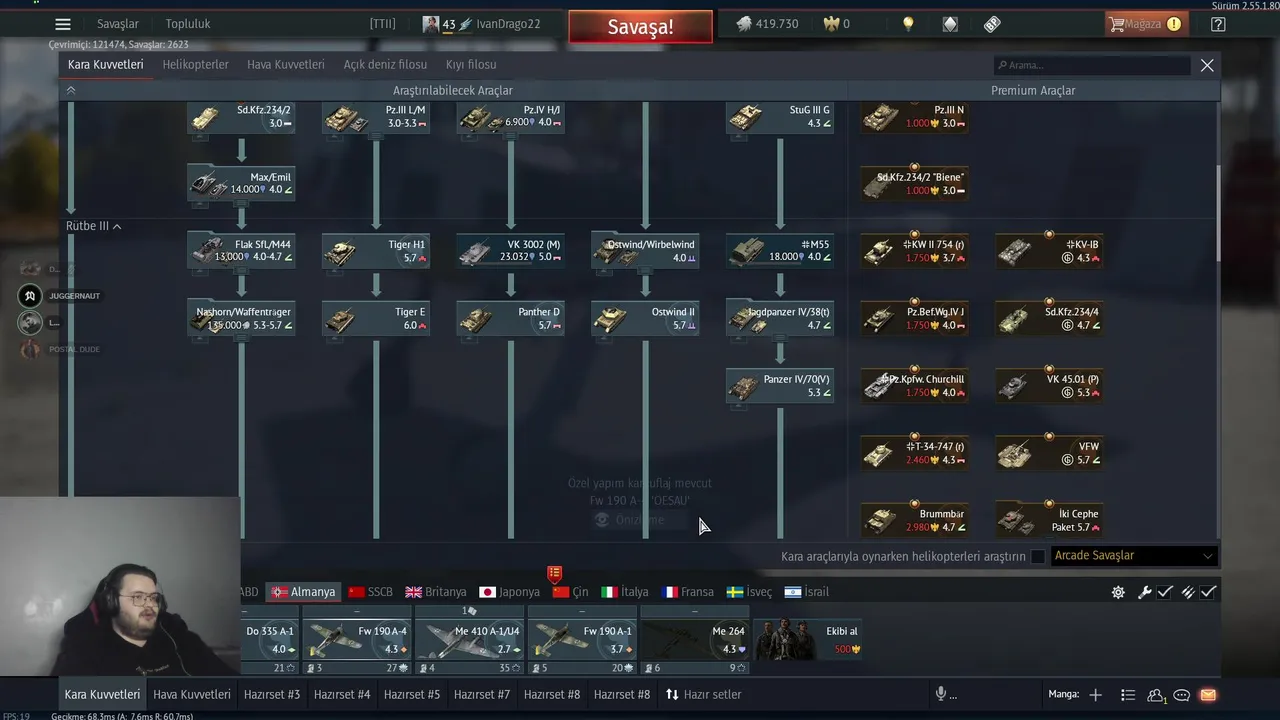Select the KV-IB premium tank icon
Viewport: 1280px width, 720px height.
1015,250
